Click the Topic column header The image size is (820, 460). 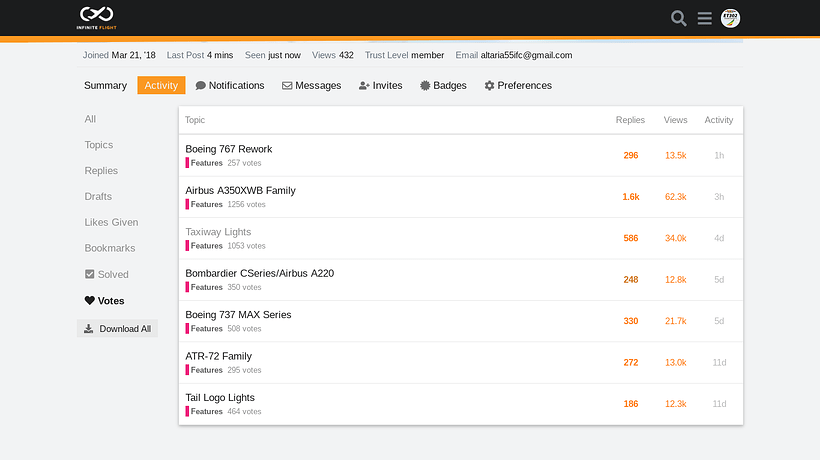point(195,120)
